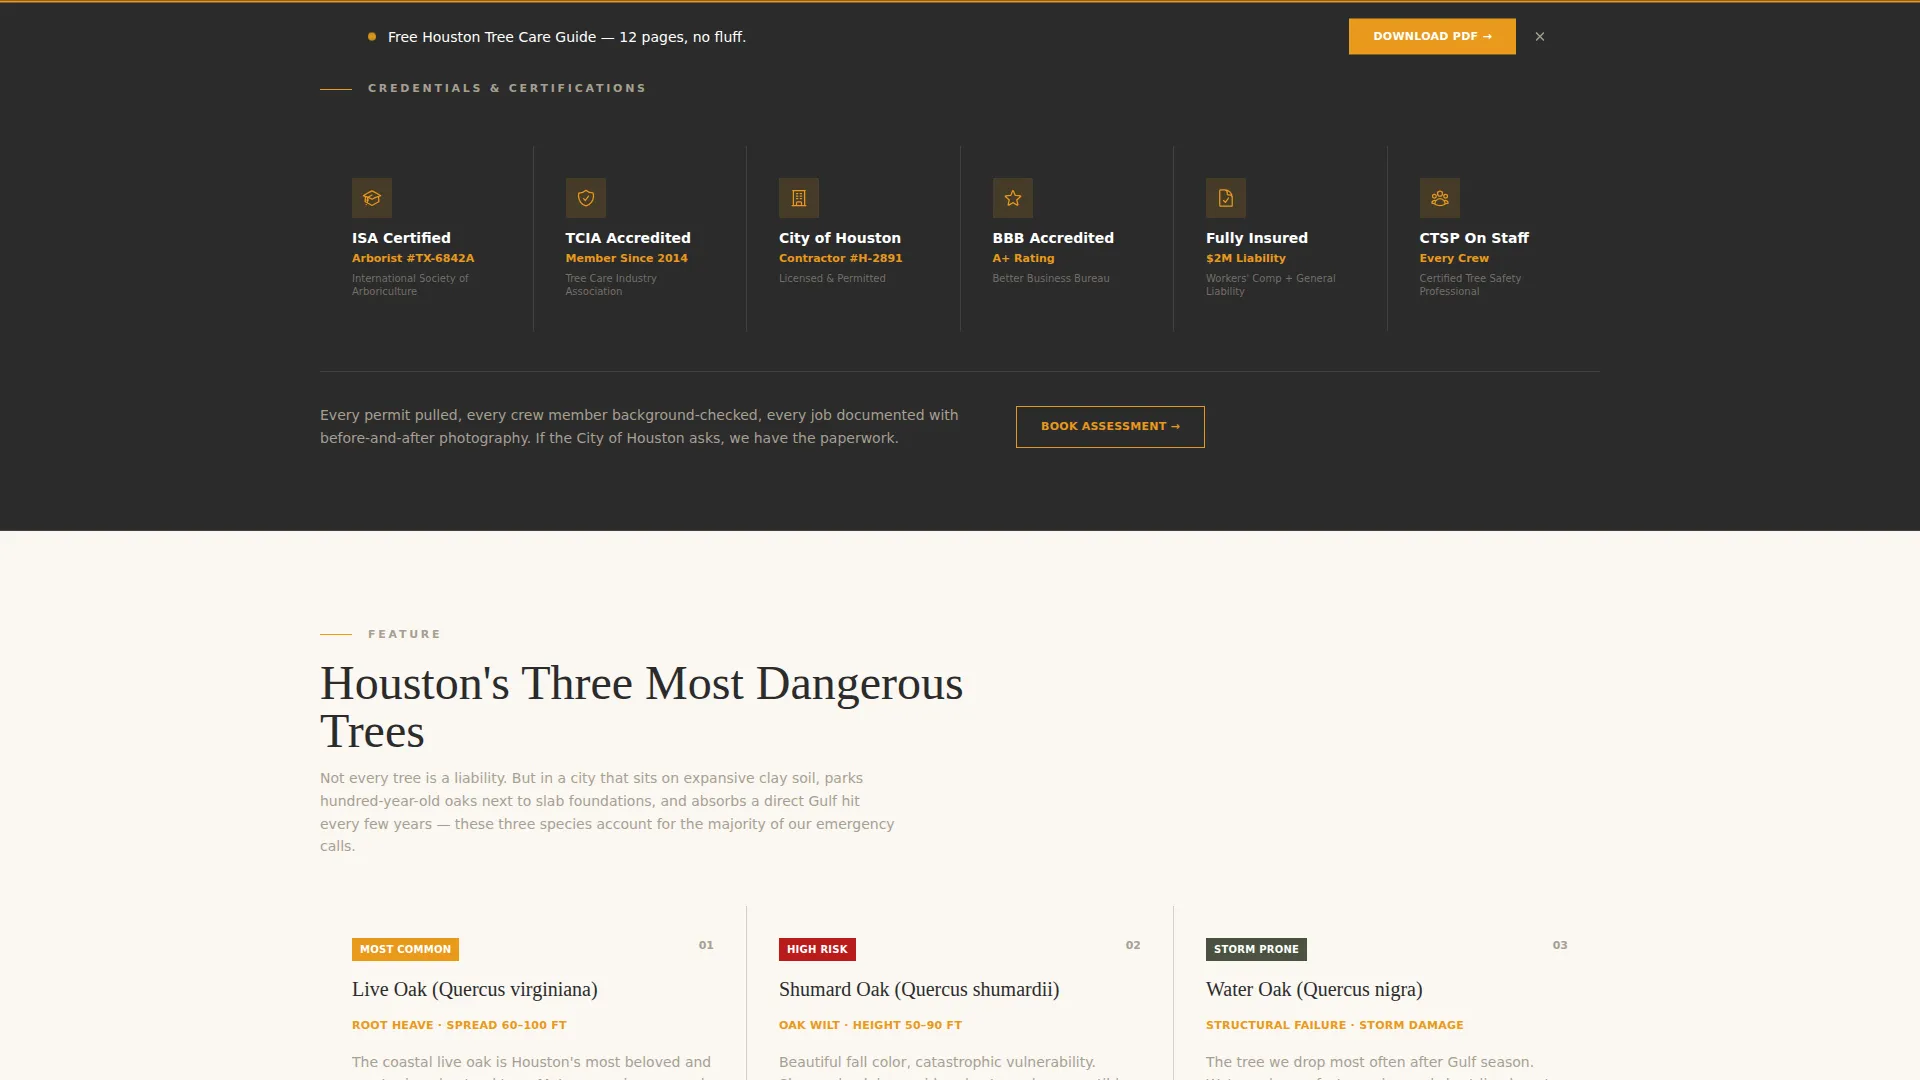Click the Tree Care Industry Association caption

pos(611,285)
